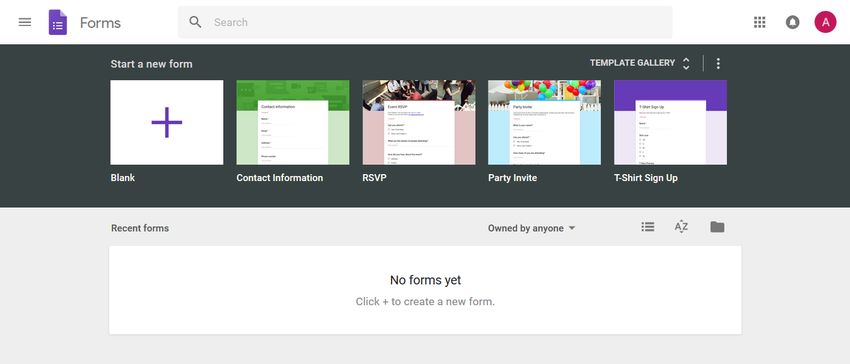This screenshot has width=850, height=364.
Task: Open the notifications bell
Action: (x=793, y=22)
